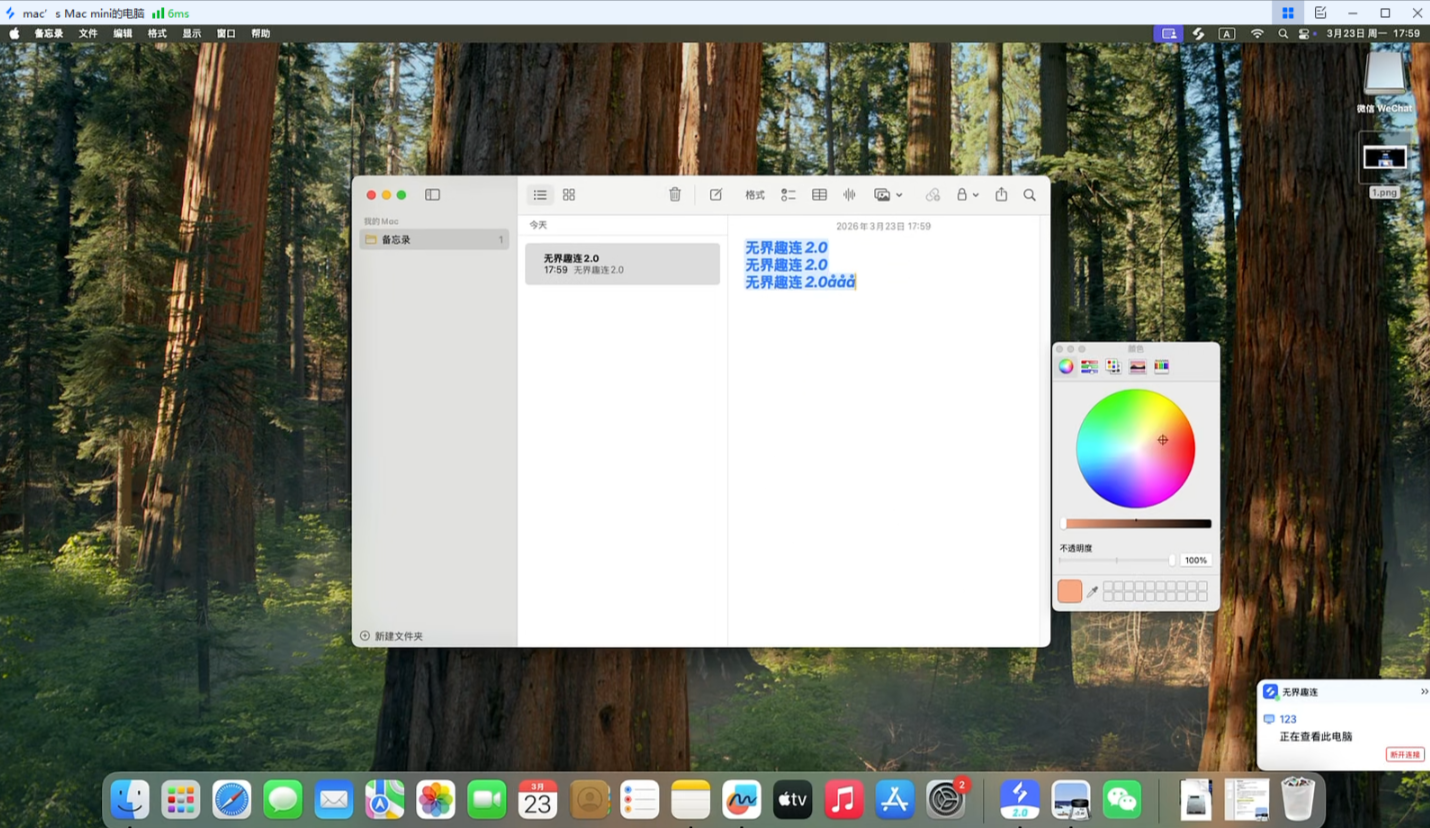This screenshot has height=828, width=1430.
Task: Delete the selected note via the trash icon
Action: point(675,195)
